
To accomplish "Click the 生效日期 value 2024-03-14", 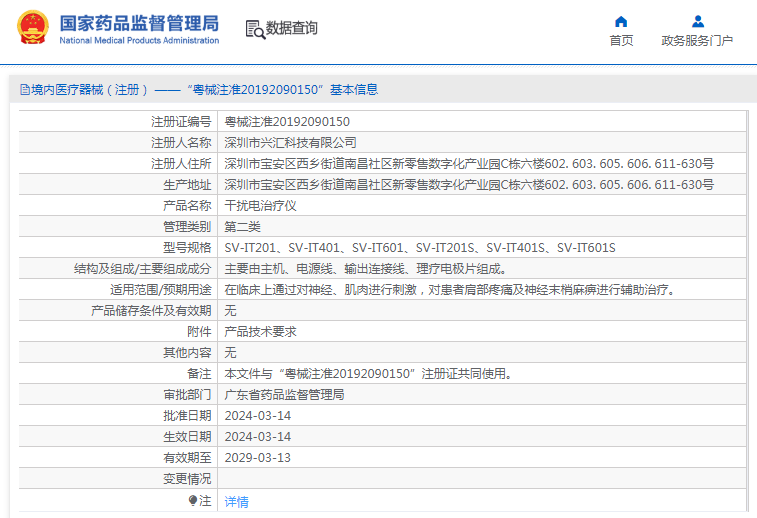I will coord(258,436).
